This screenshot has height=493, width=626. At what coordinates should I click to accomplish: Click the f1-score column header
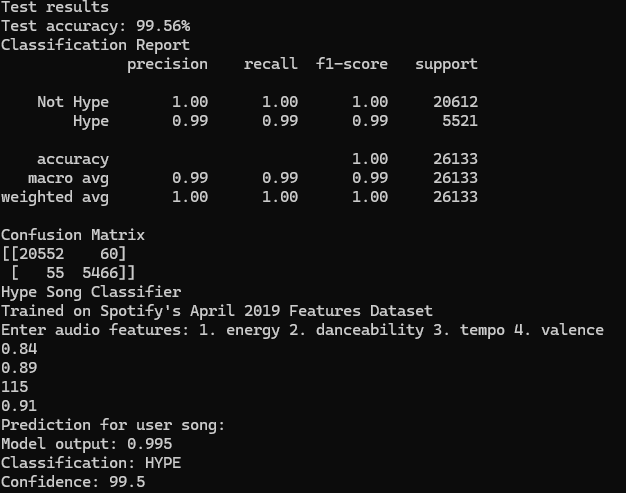tap(352, 64)
